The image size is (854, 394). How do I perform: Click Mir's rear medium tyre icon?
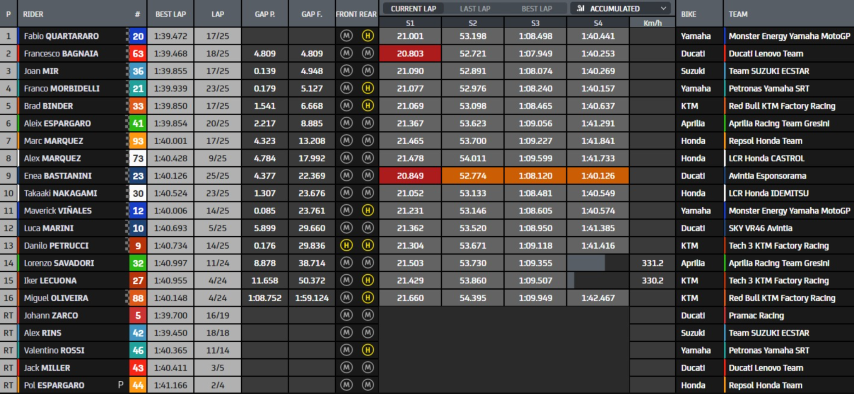pos(368,71)
